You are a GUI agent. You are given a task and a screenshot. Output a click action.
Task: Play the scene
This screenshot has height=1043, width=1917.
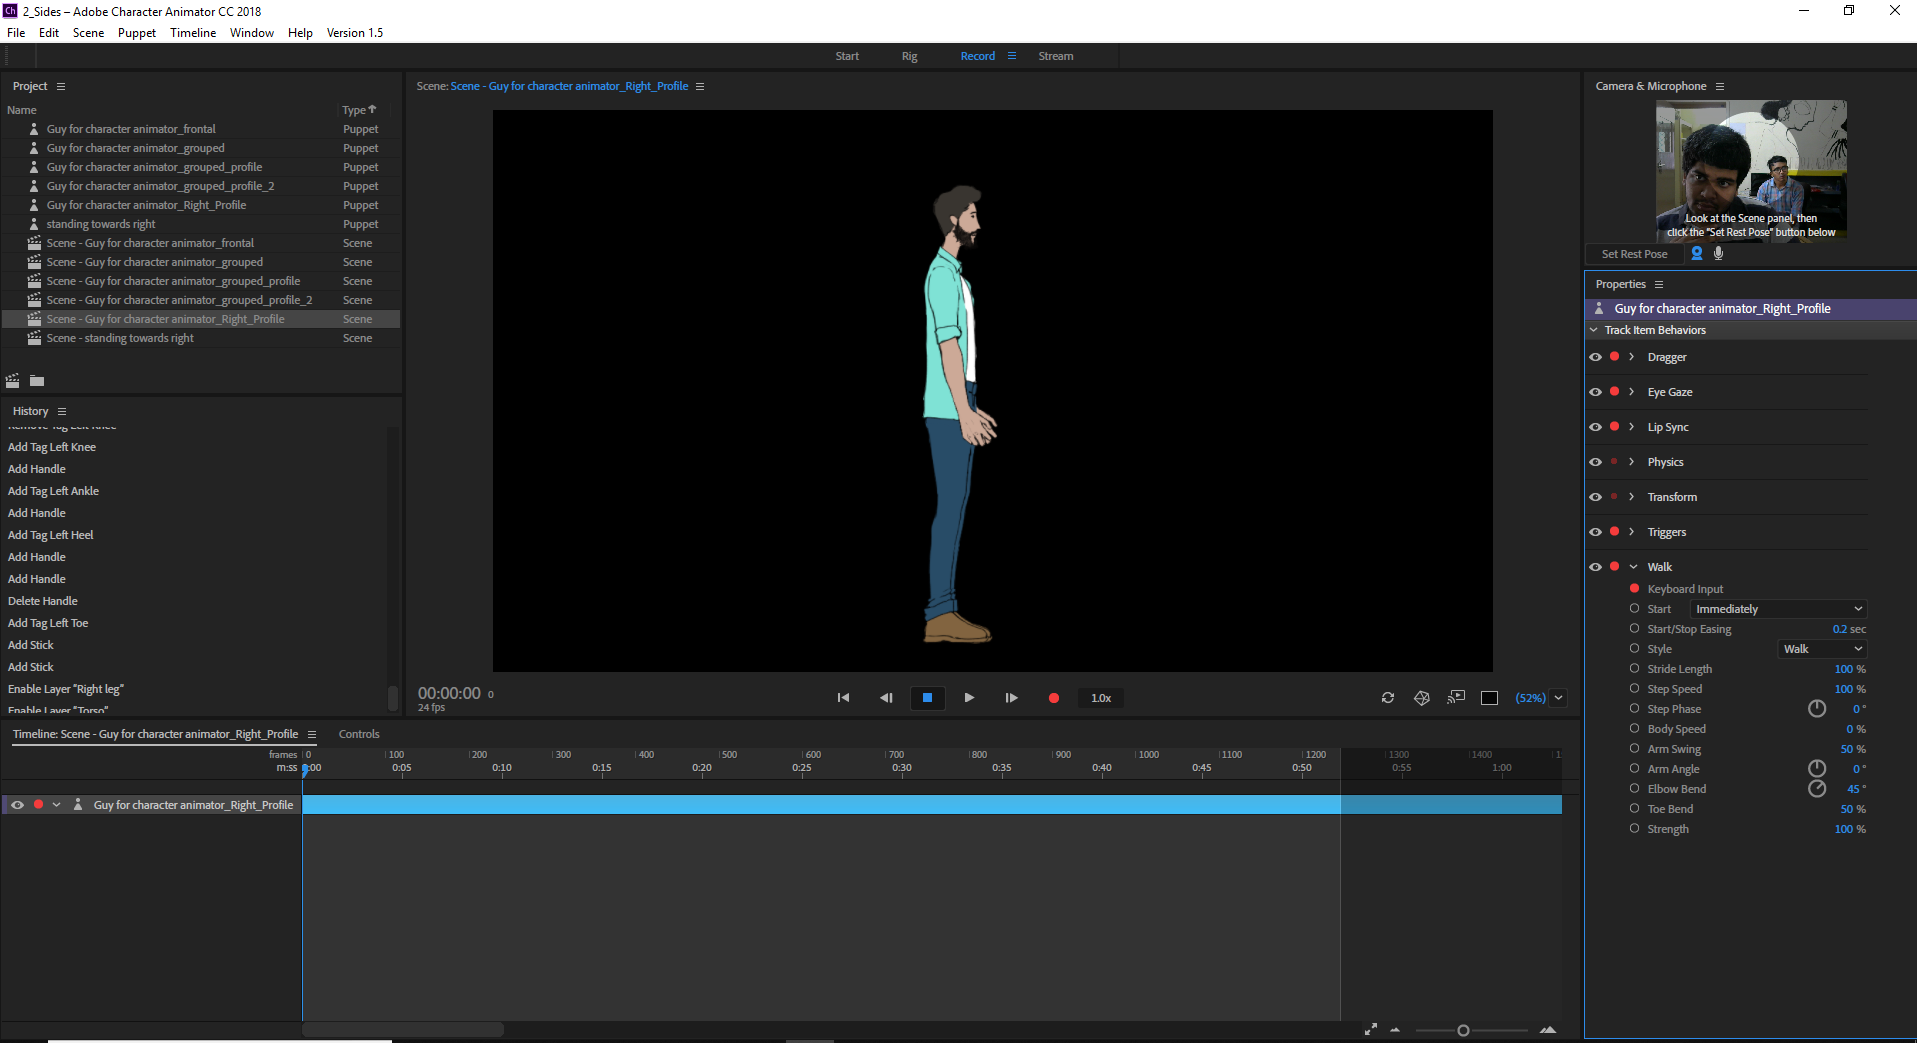tap(969, 698)
